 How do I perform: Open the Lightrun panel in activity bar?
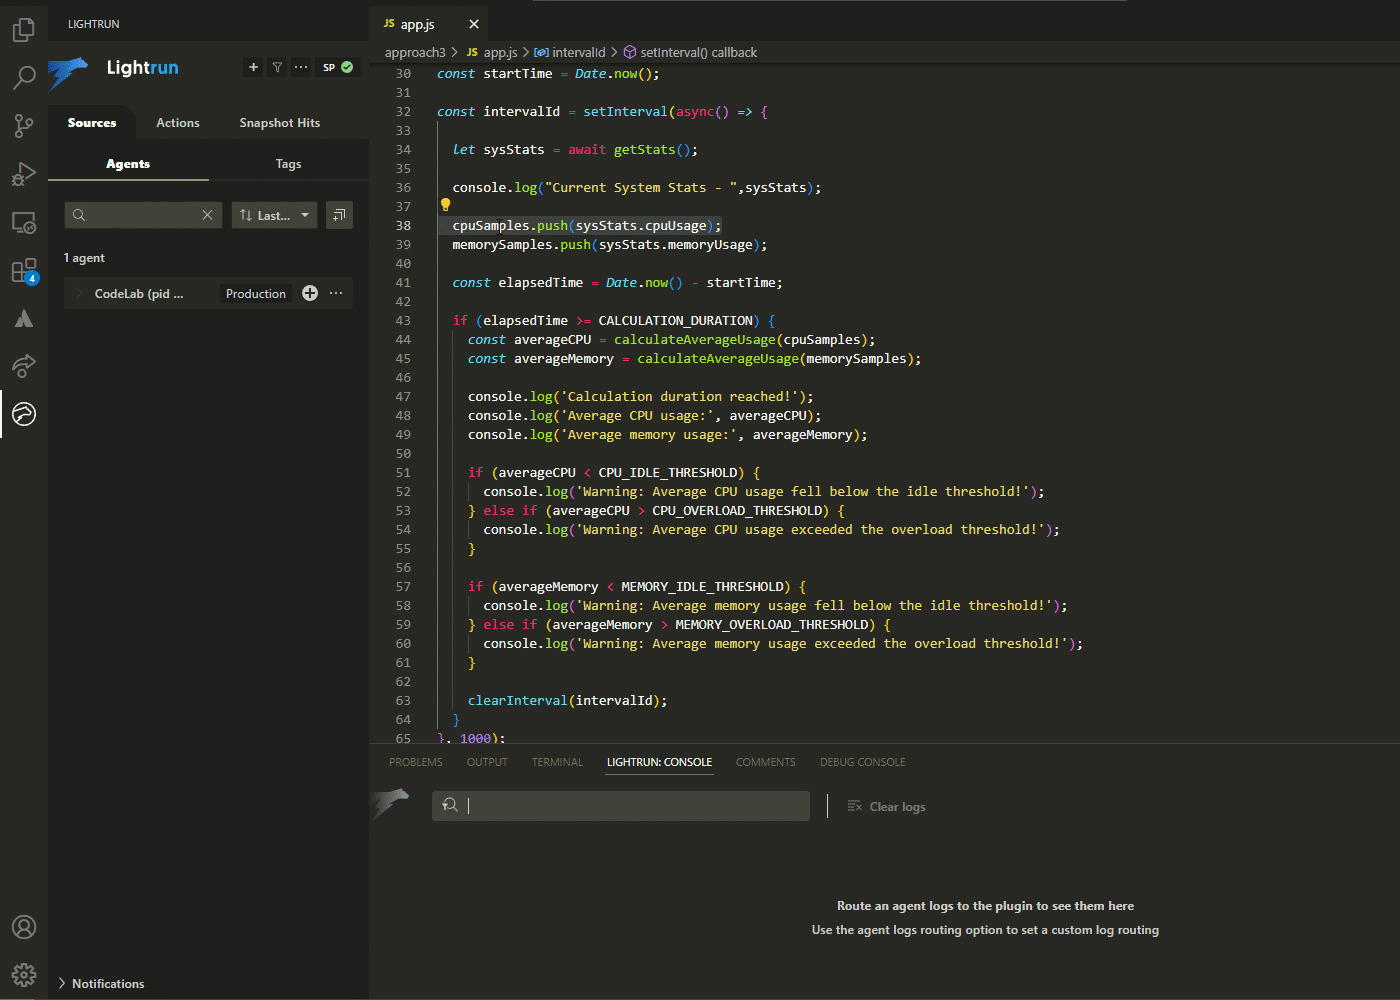point(24,414)
